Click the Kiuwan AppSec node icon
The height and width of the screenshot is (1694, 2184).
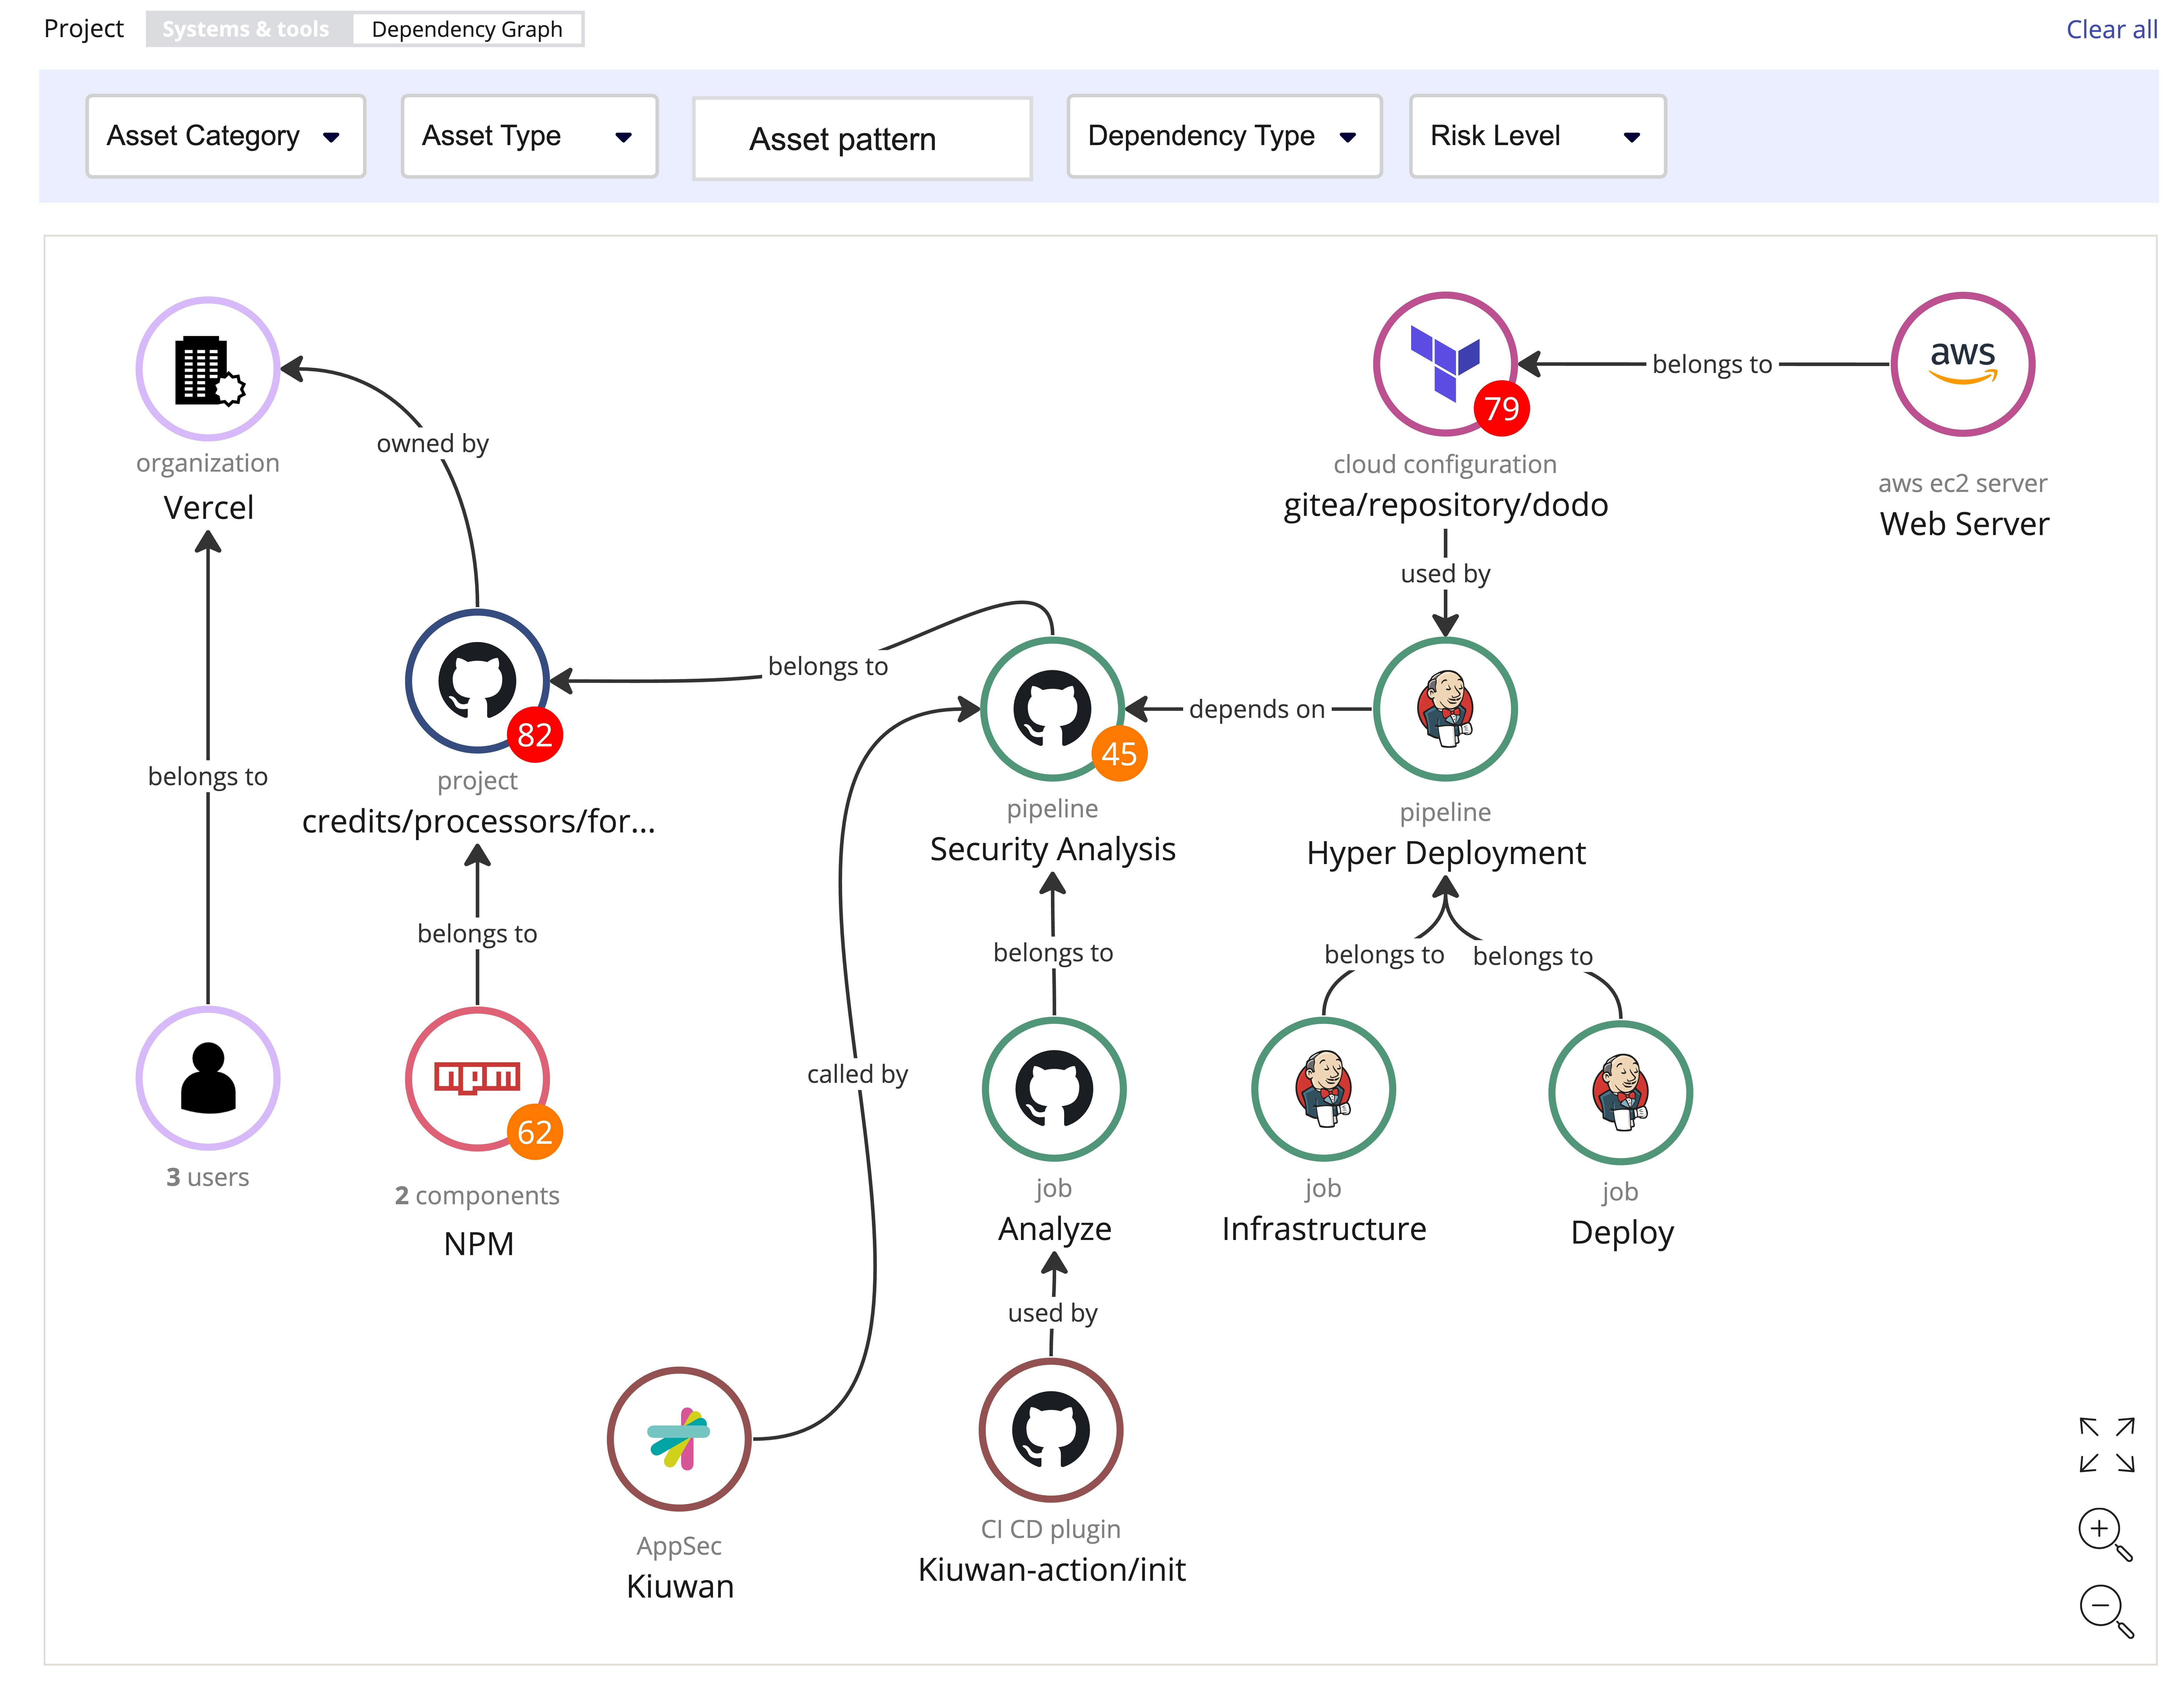679,1439
